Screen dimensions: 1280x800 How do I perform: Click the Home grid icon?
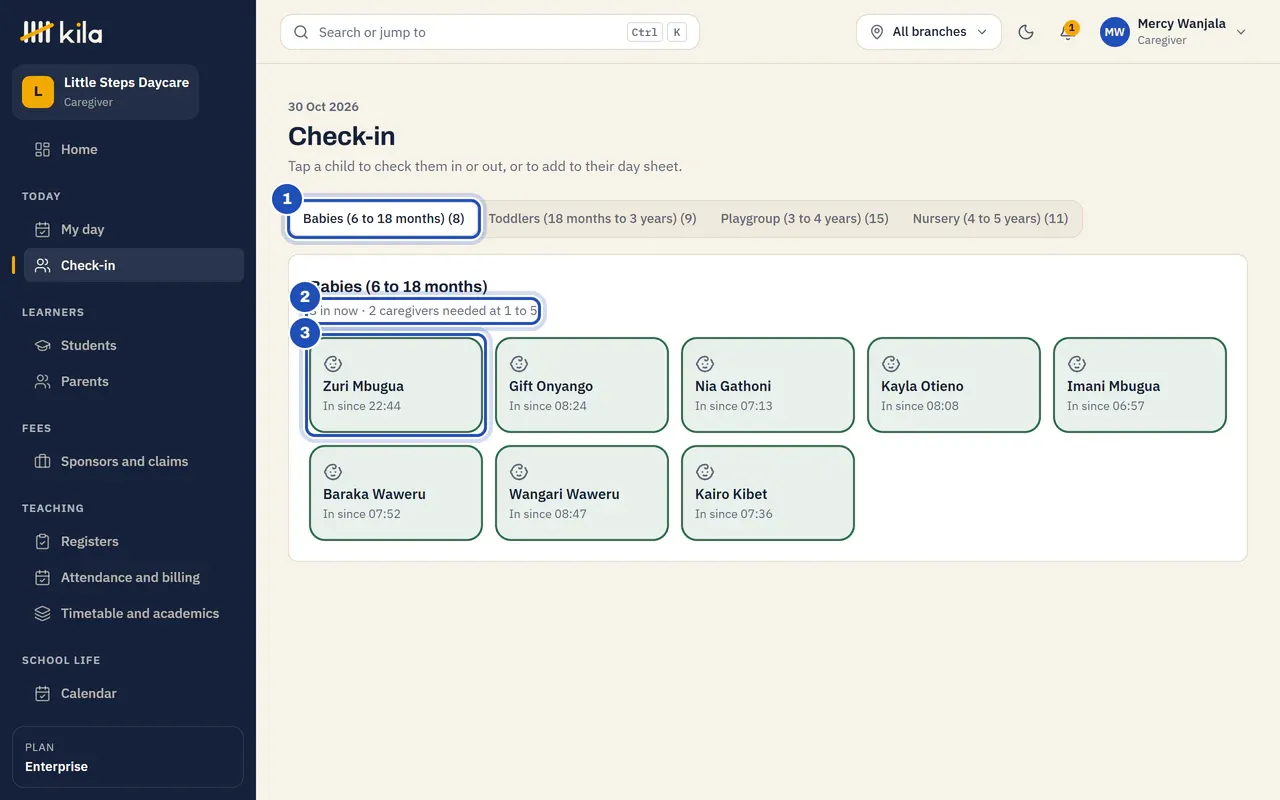point(42,149)
